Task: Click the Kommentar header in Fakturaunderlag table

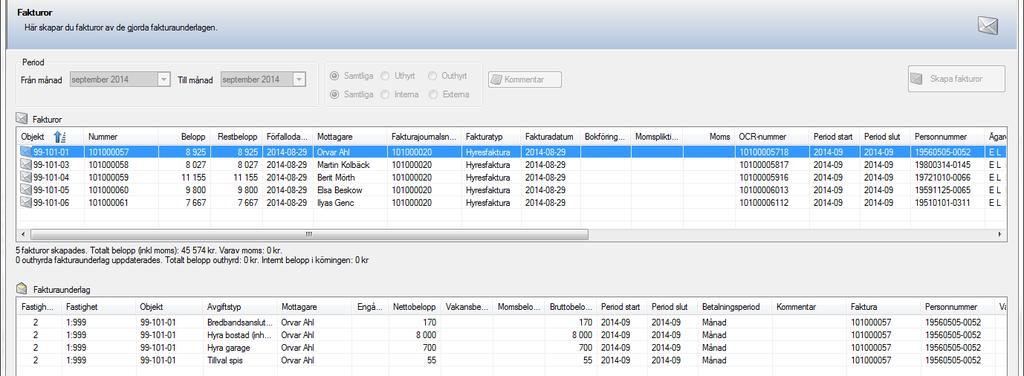Action: (810, 307)
